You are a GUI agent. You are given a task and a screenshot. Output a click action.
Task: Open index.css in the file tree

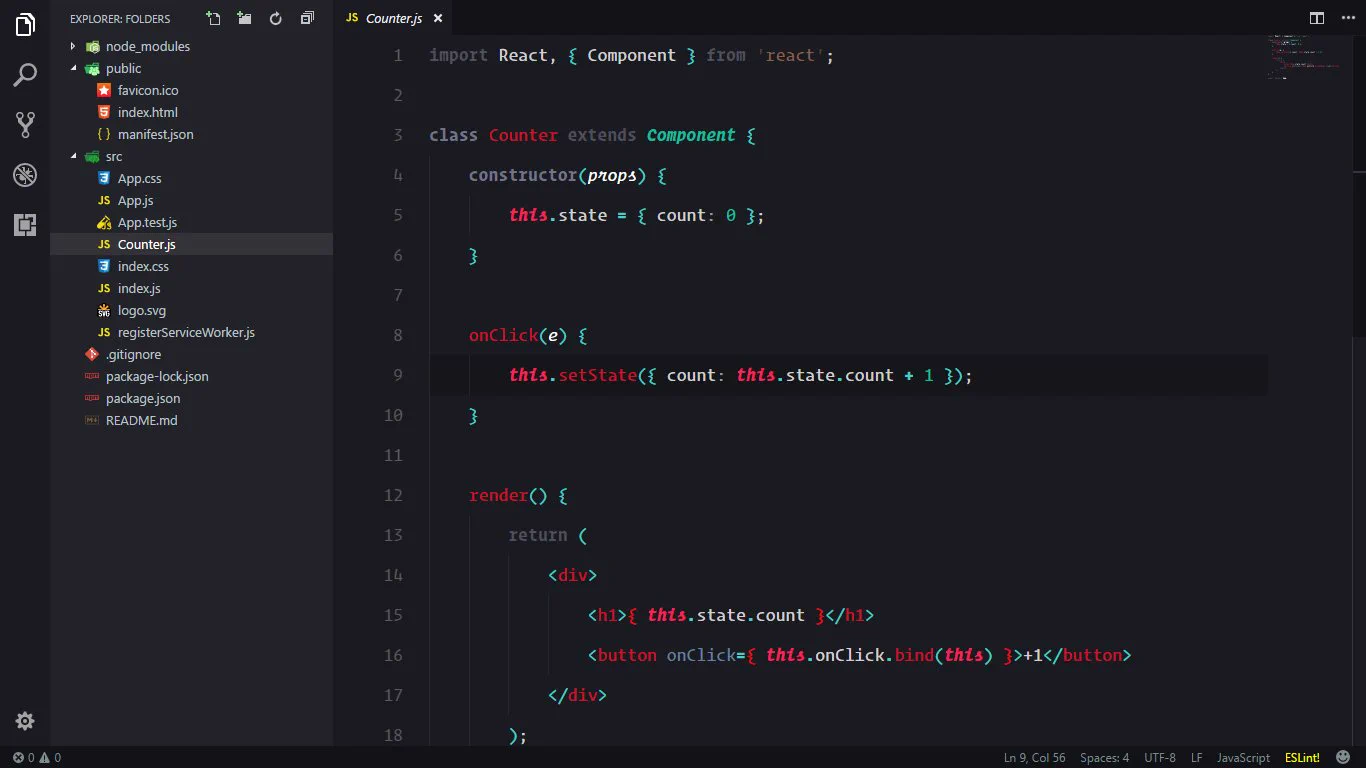pyautogui.click(x=191, y=266)
